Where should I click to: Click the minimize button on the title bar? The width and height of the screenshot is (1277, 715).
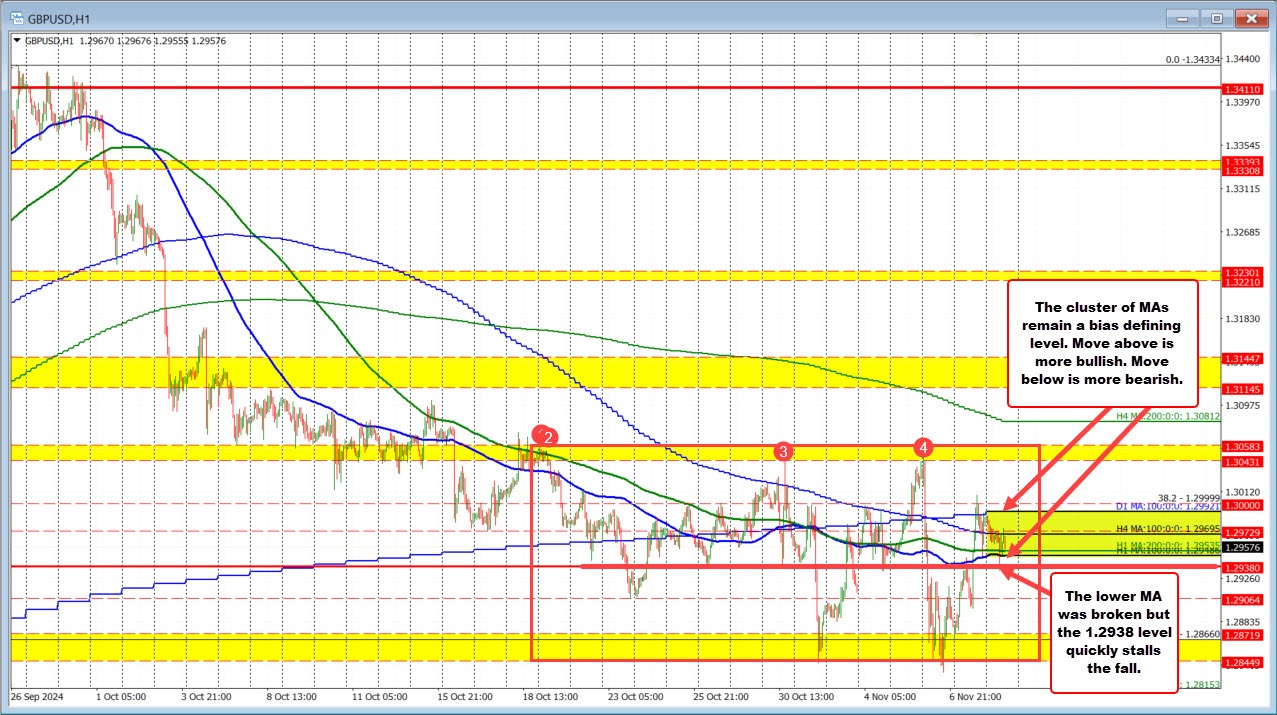point(1181,17)
